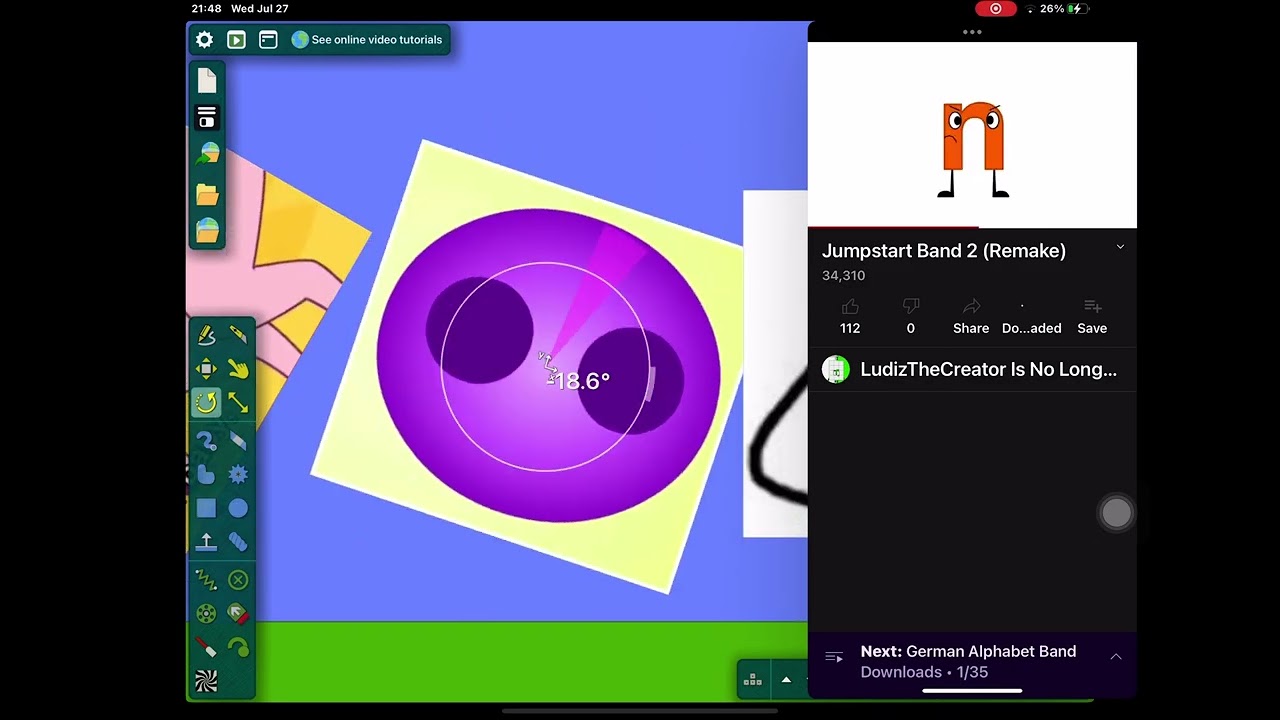Viewport: 1280px width, 720px height.
Task: Click the playlist queue icon
Action: tap(834, 657)
